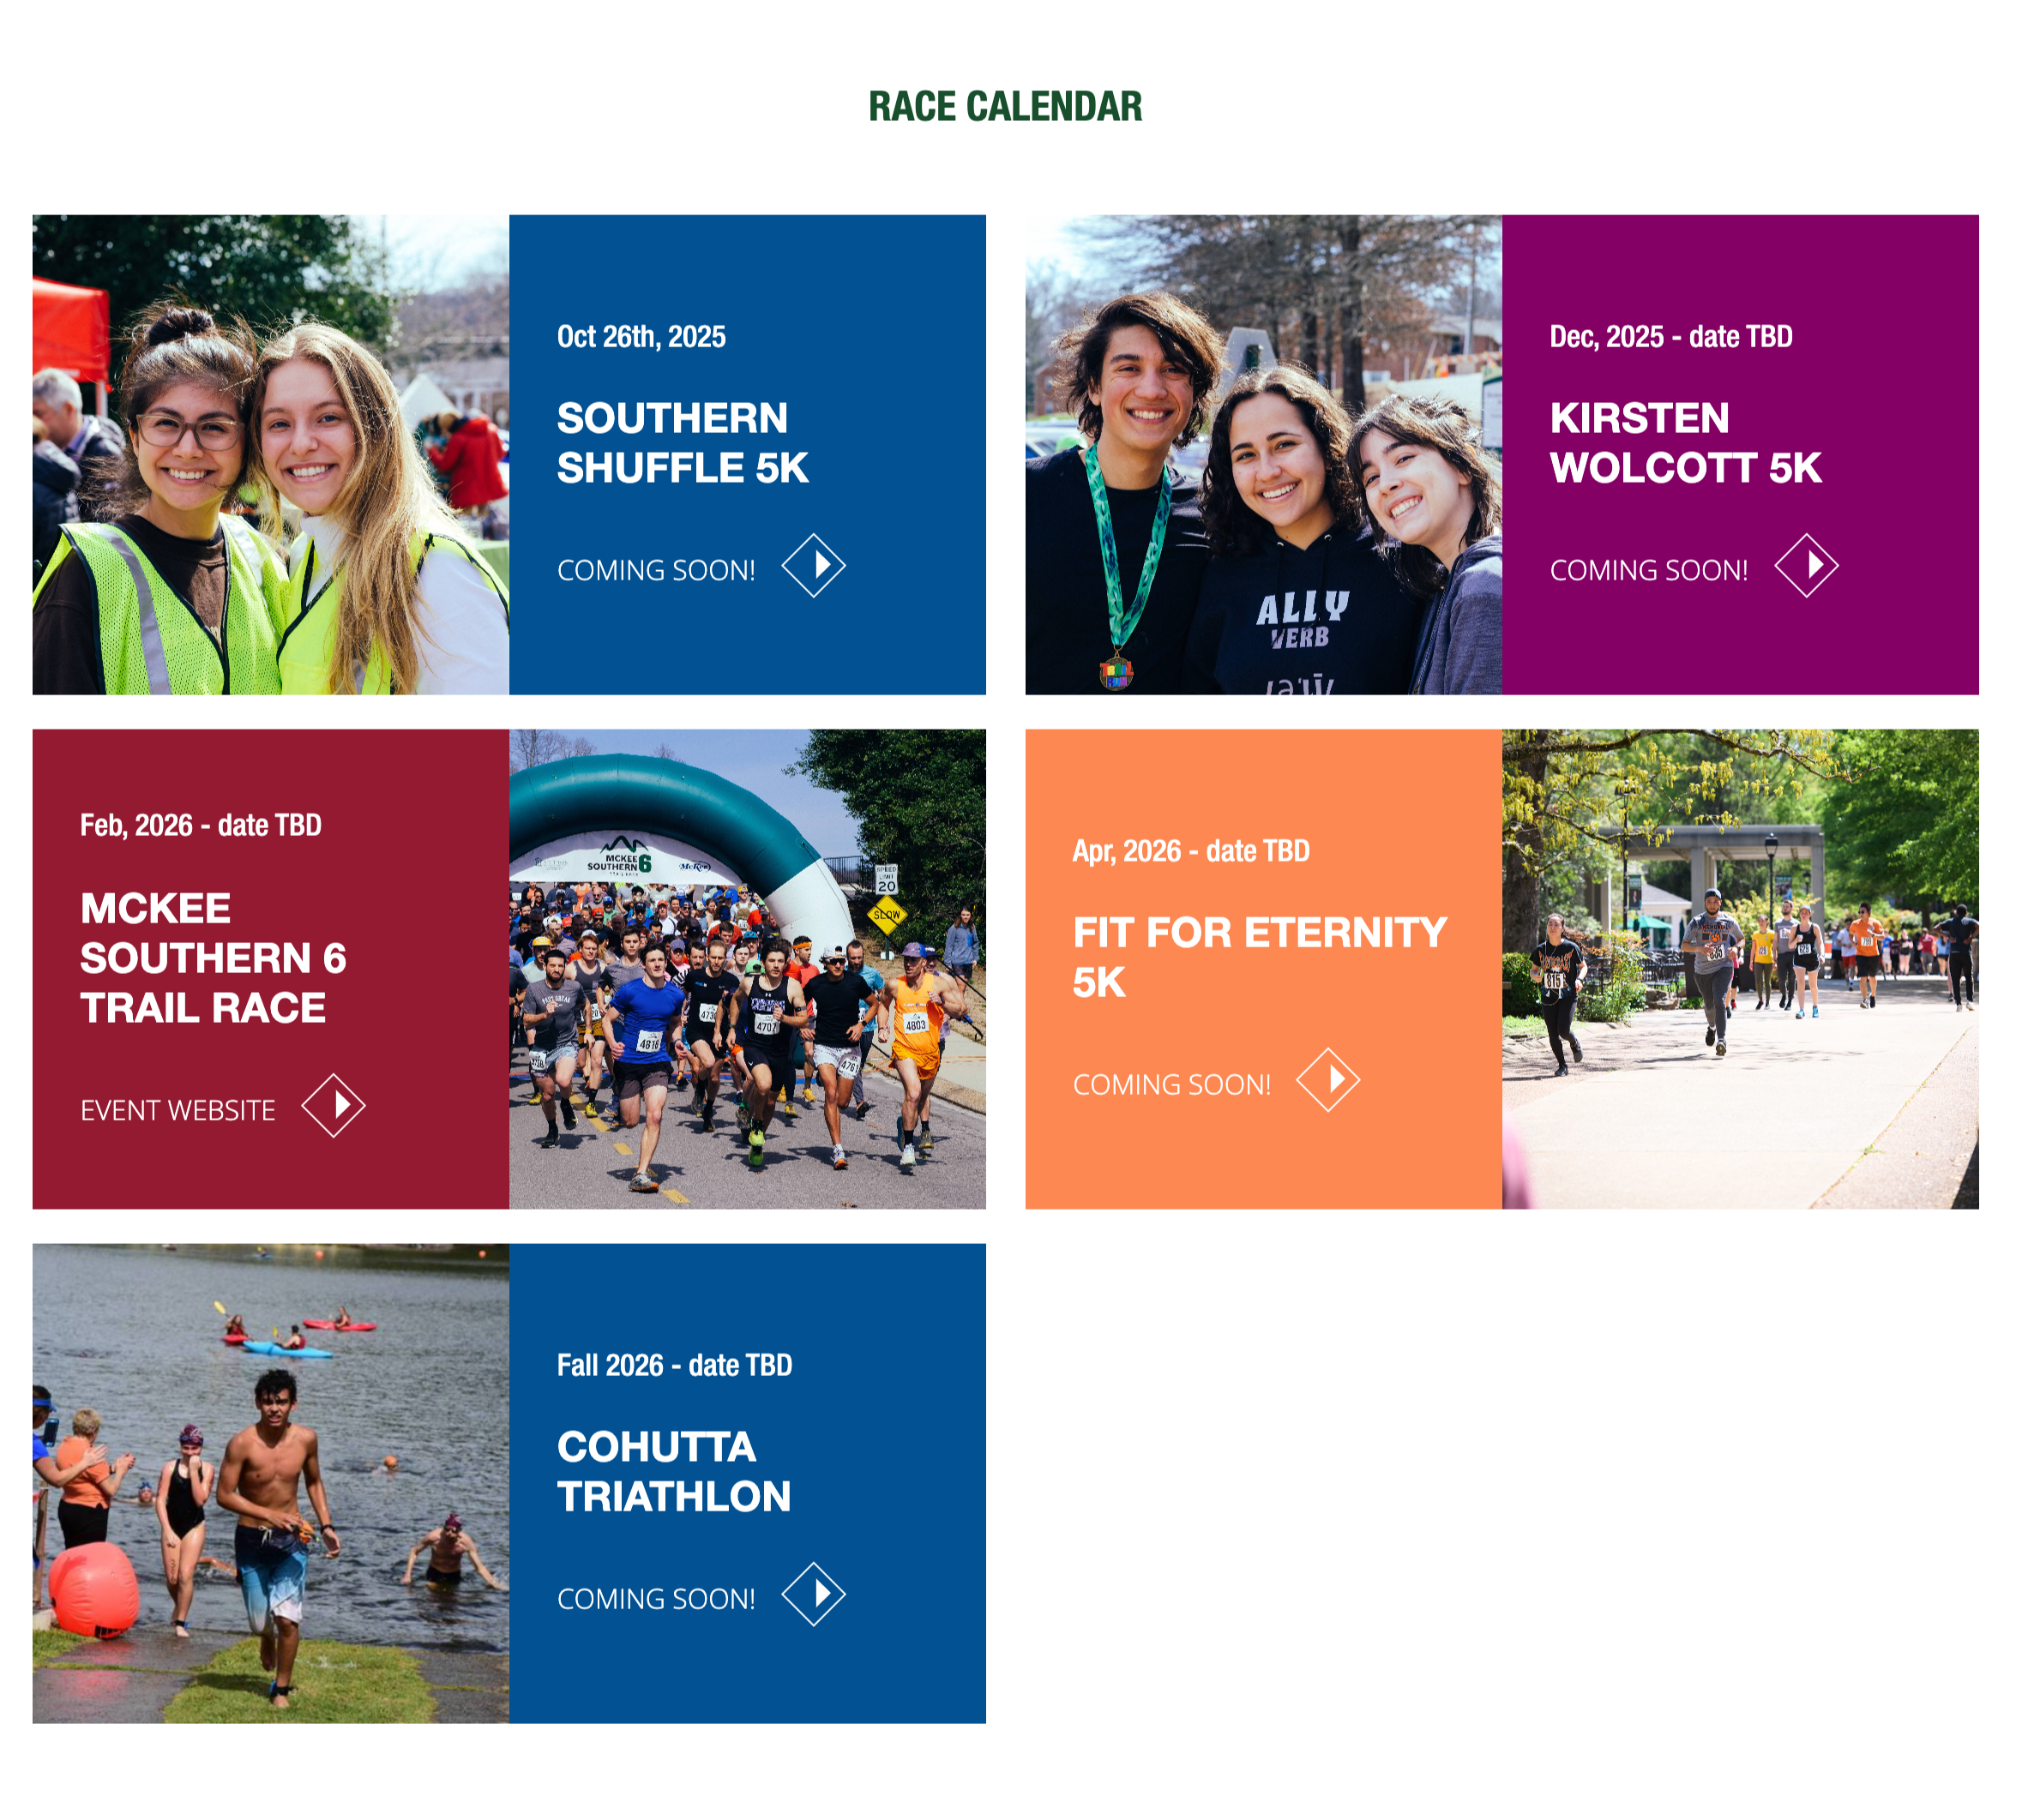
Task: Click the diamond arrow icon for Fit For Eternity 5K
Action: (1328, 1080)
